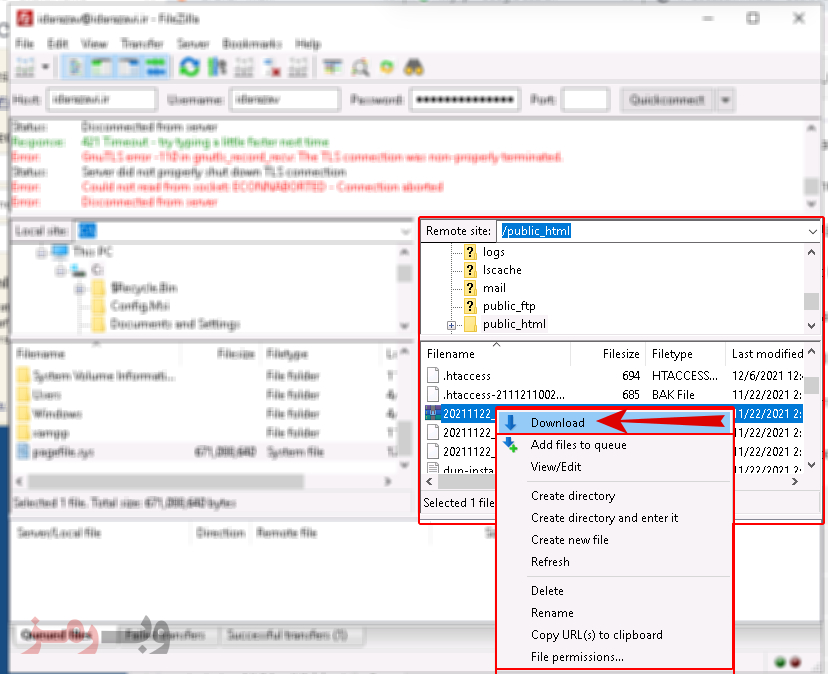Open the Edit menu
This screenshot has height=674, width=828.
tap(58, 43)
